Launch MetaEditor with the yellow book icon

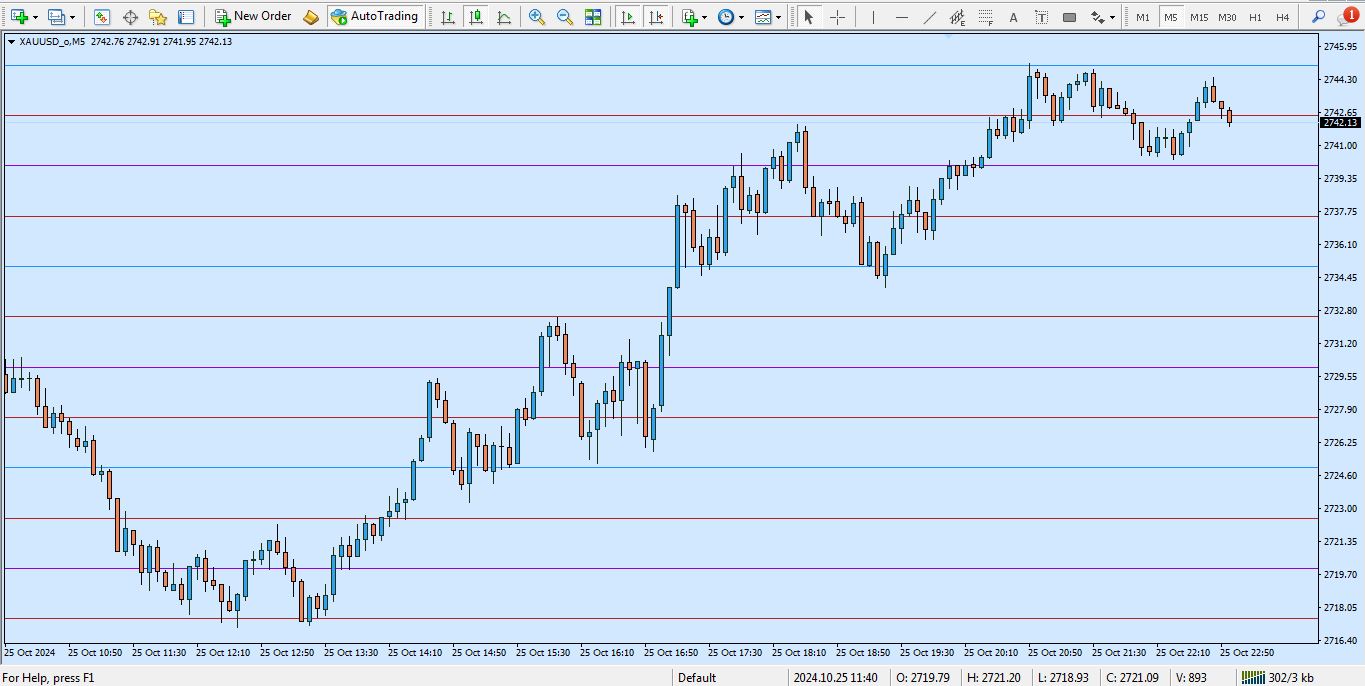click(311, 17)
